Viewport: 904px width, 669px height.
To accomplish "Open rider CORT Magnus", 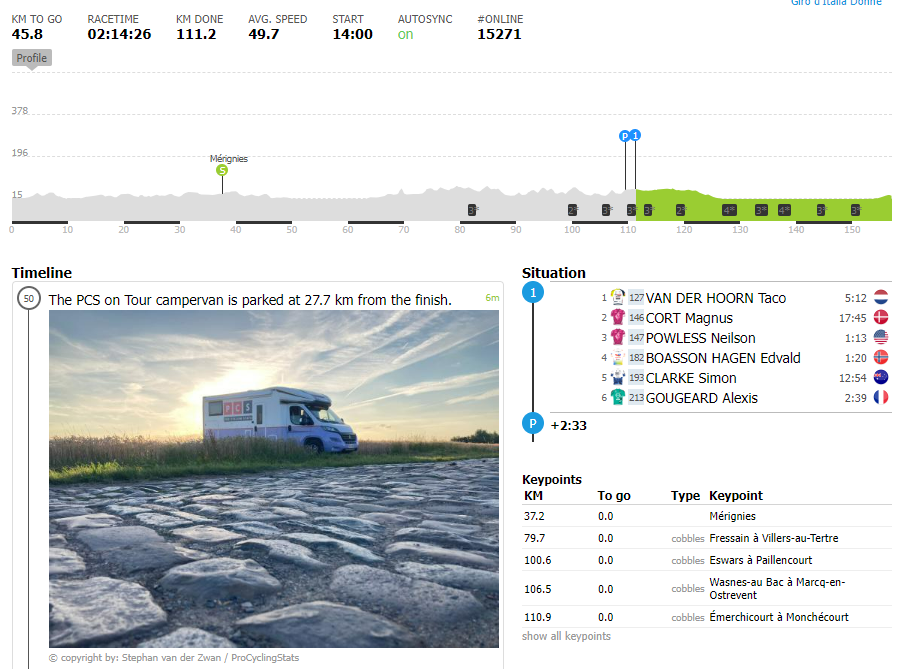I will click(689, 318).
